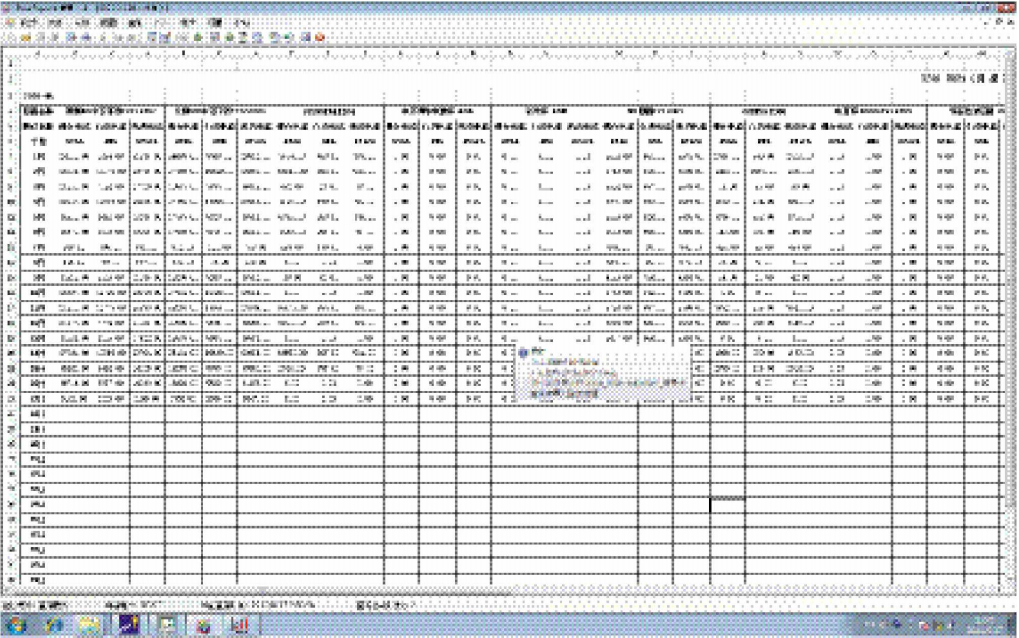
Task: Click the green icon in the toolbar
Action: pyautogui.click(x=200, y=36)
